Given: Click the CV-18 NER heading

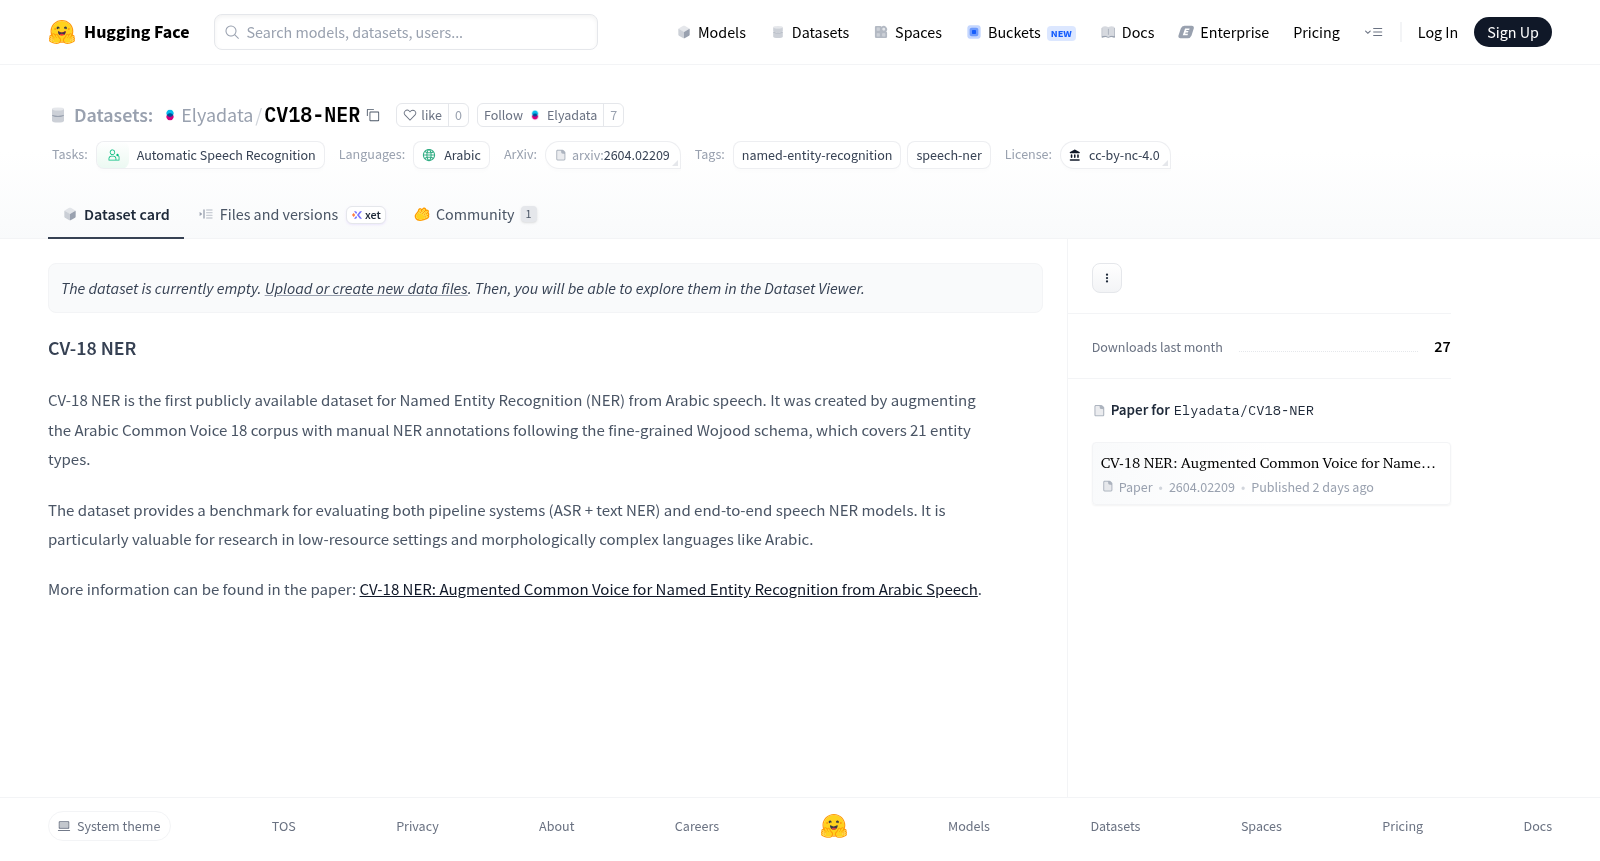Looking at the screenshot, I should tap(92, 349).
